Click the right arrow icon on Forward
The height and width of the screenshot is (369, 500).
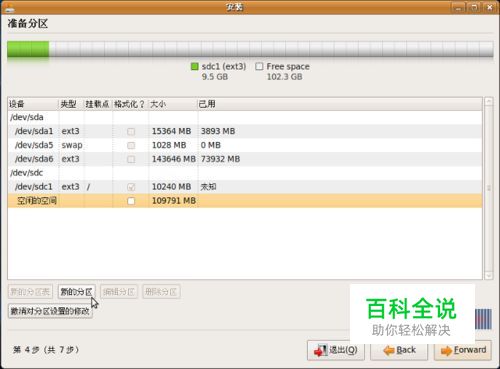[x=446, y=351]
